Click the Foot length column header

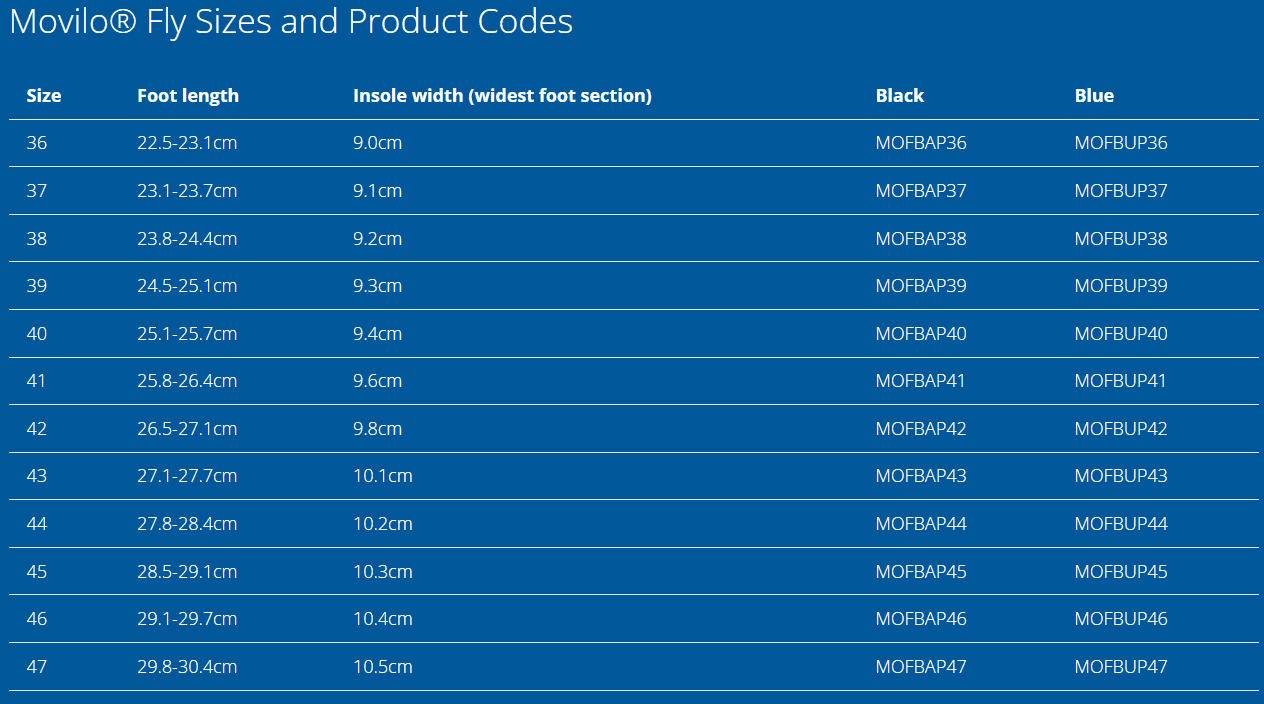pyautogui.click(x=188, y=96)
